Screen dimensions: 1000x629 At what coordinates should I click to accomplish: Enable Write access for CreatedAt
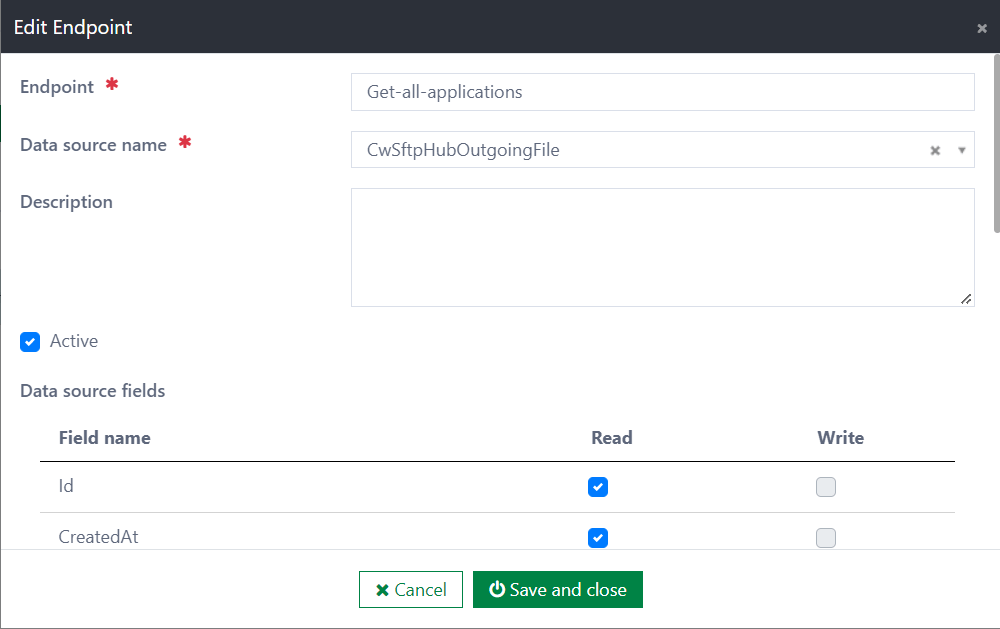[826, 538]
